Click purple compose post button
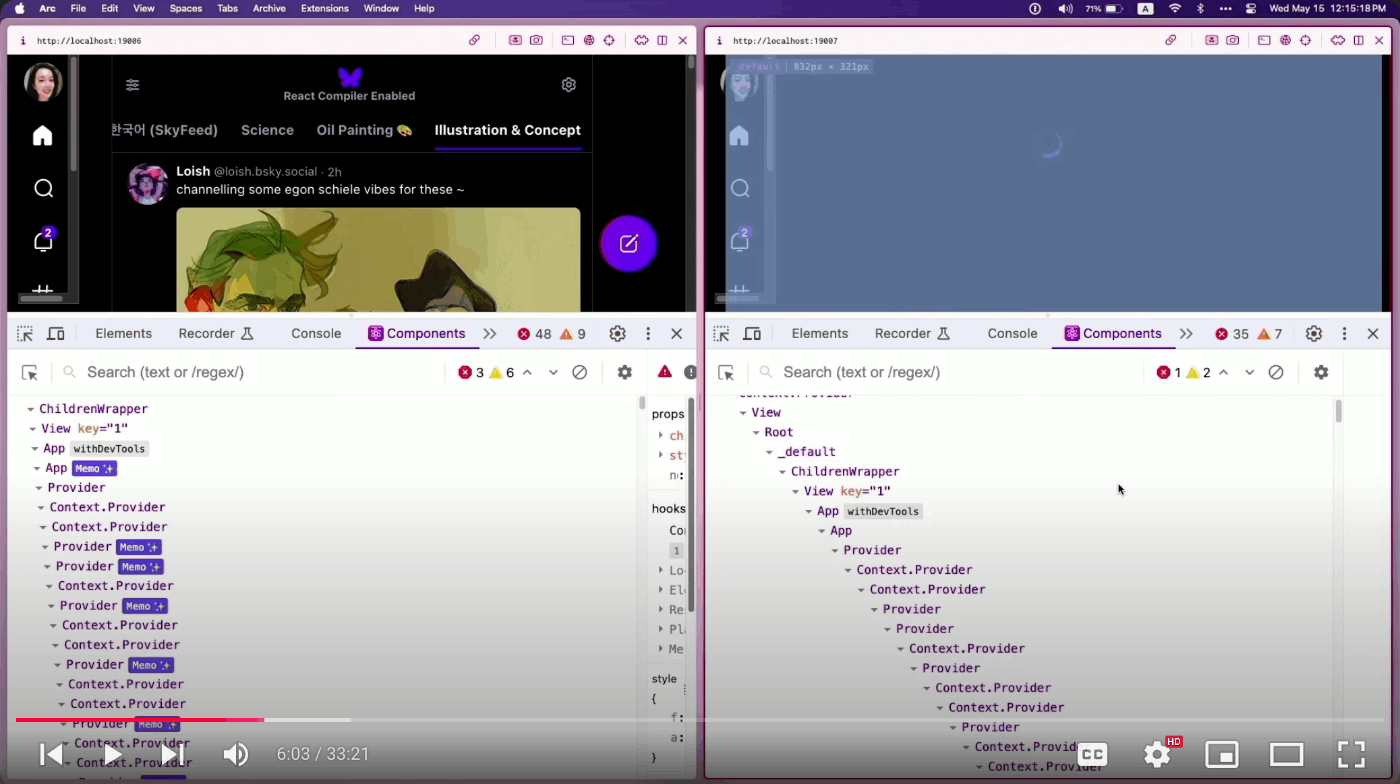The width and height of the screenshot is (1400, 784). pyautogui.click(x=628, y=243)
